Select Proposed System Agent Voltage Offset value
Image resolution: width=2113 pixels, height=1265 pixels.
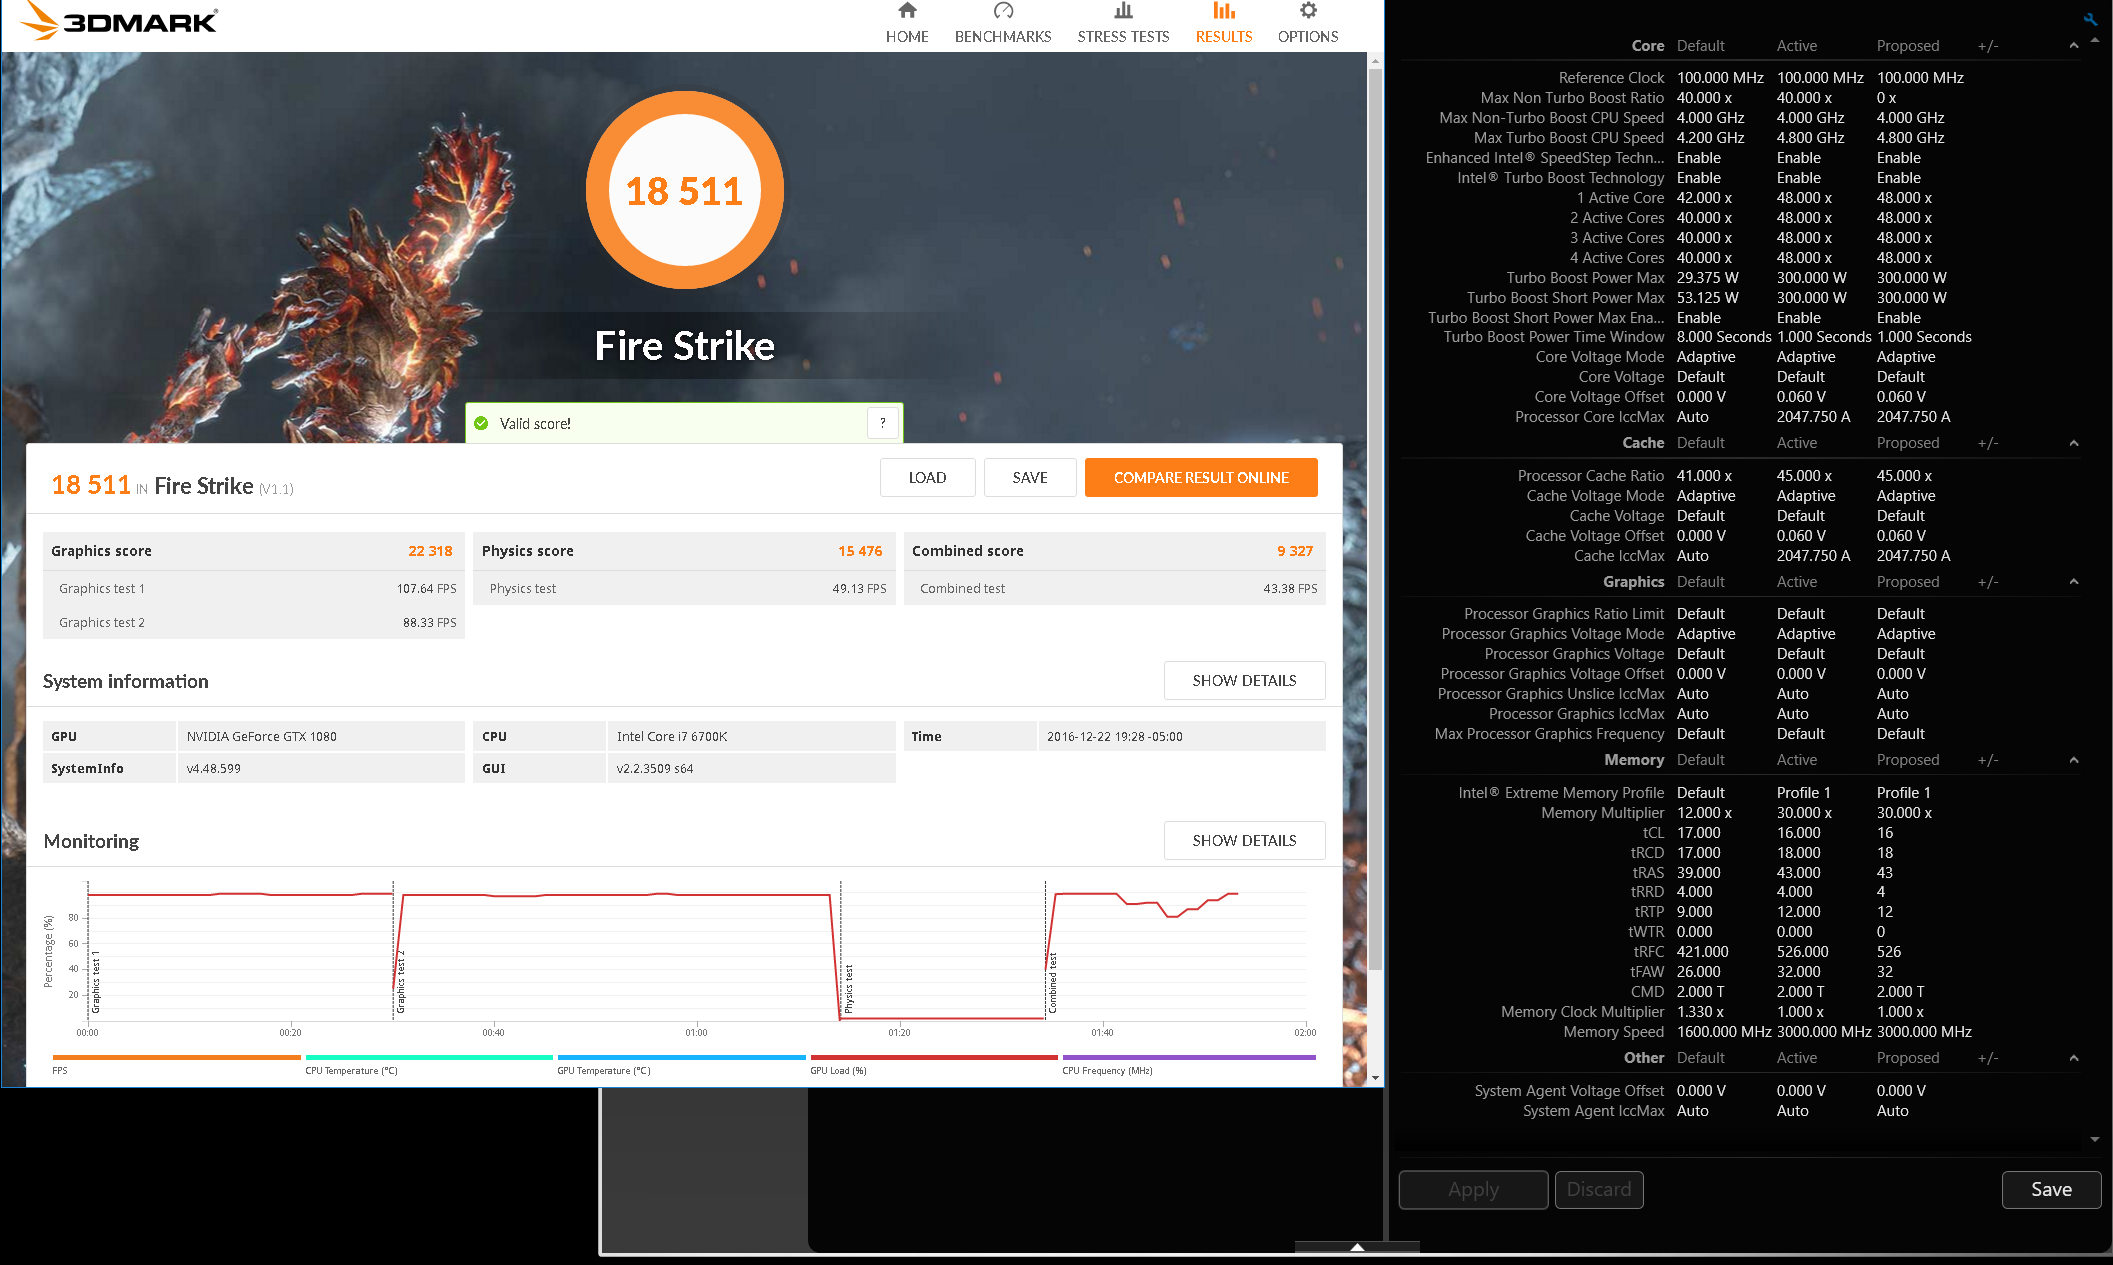1901,1091
